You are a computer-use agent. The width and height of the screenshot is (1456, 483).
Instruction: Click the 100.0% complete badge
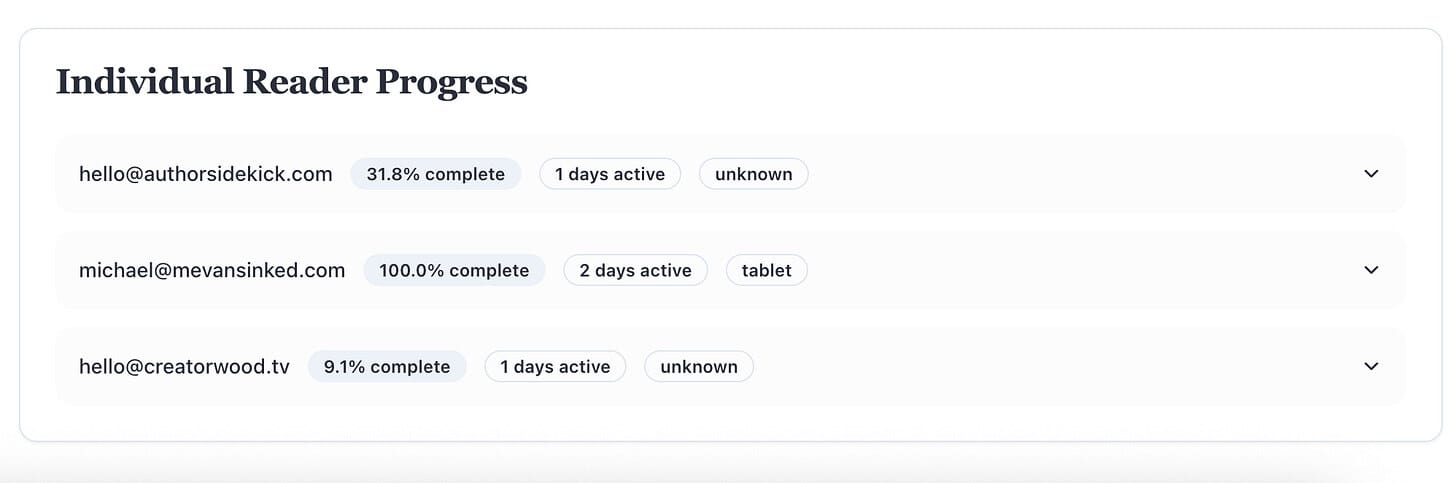(x=454, y=270)
